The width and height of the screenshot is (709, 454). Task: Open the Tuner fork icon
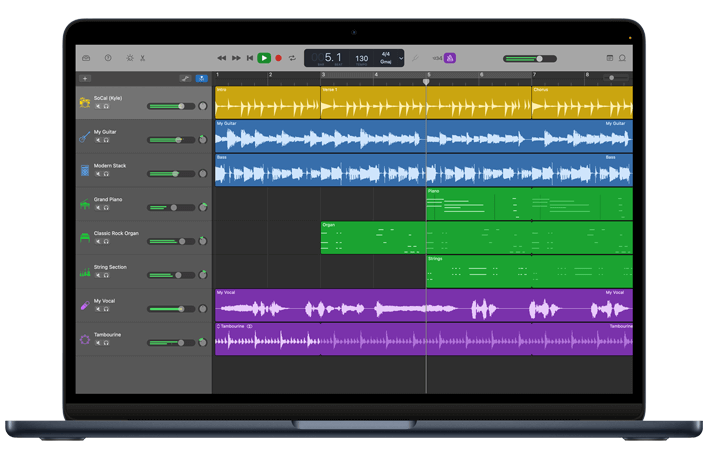tap(415, 58)
